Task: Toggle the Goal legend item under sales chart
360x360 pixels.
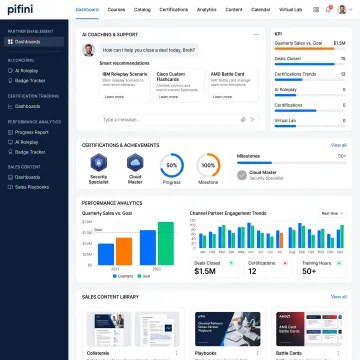Action: (x=144, y=276)
